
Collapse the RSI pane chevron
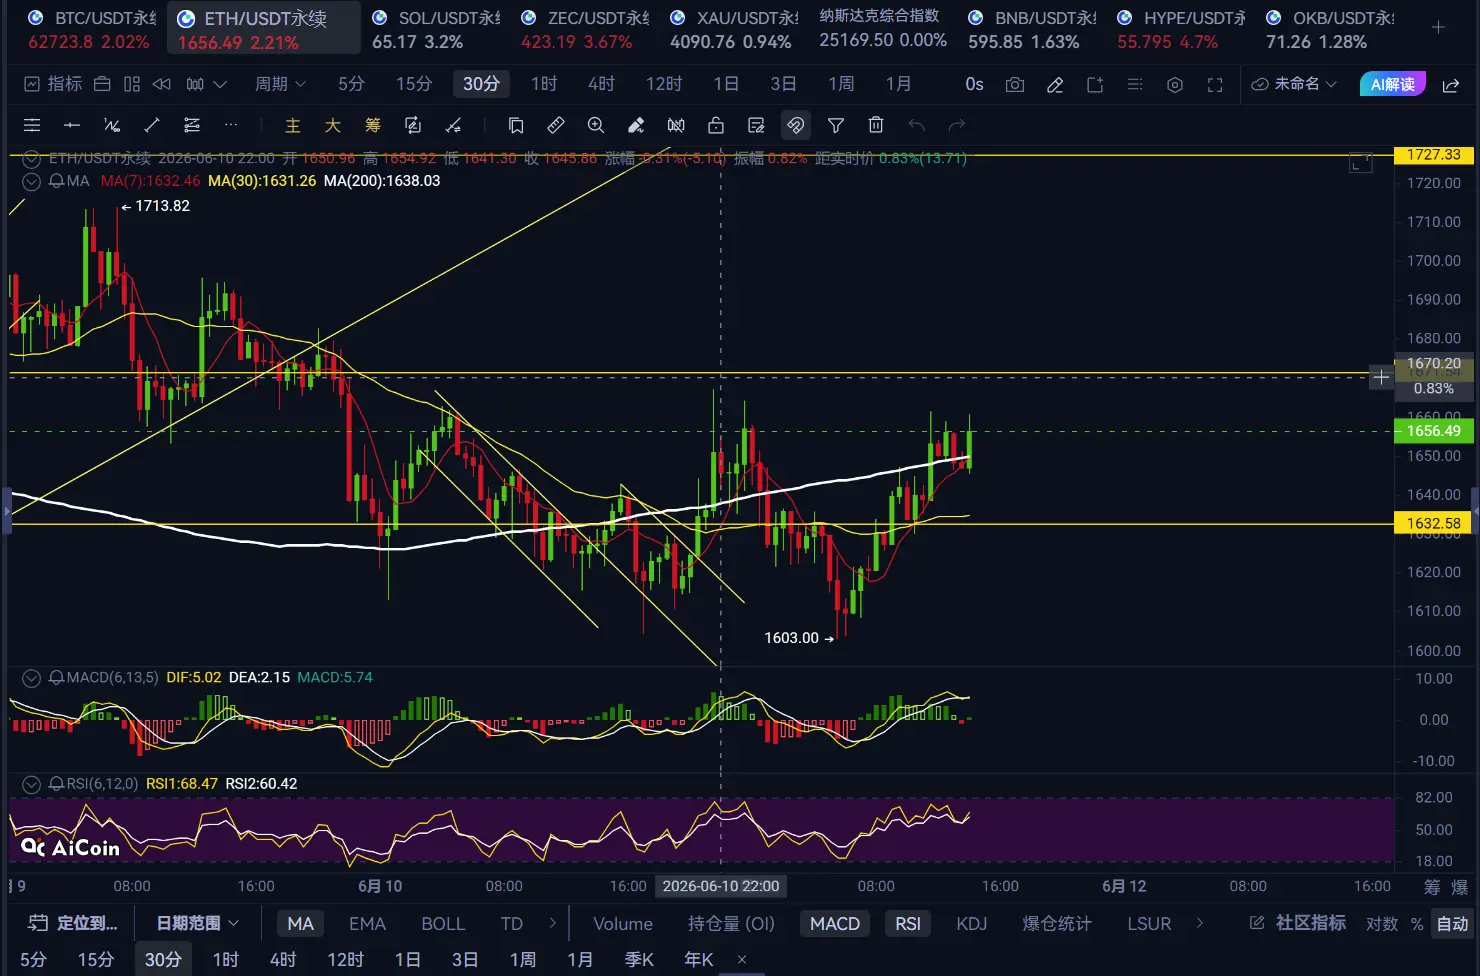[31, 784]
